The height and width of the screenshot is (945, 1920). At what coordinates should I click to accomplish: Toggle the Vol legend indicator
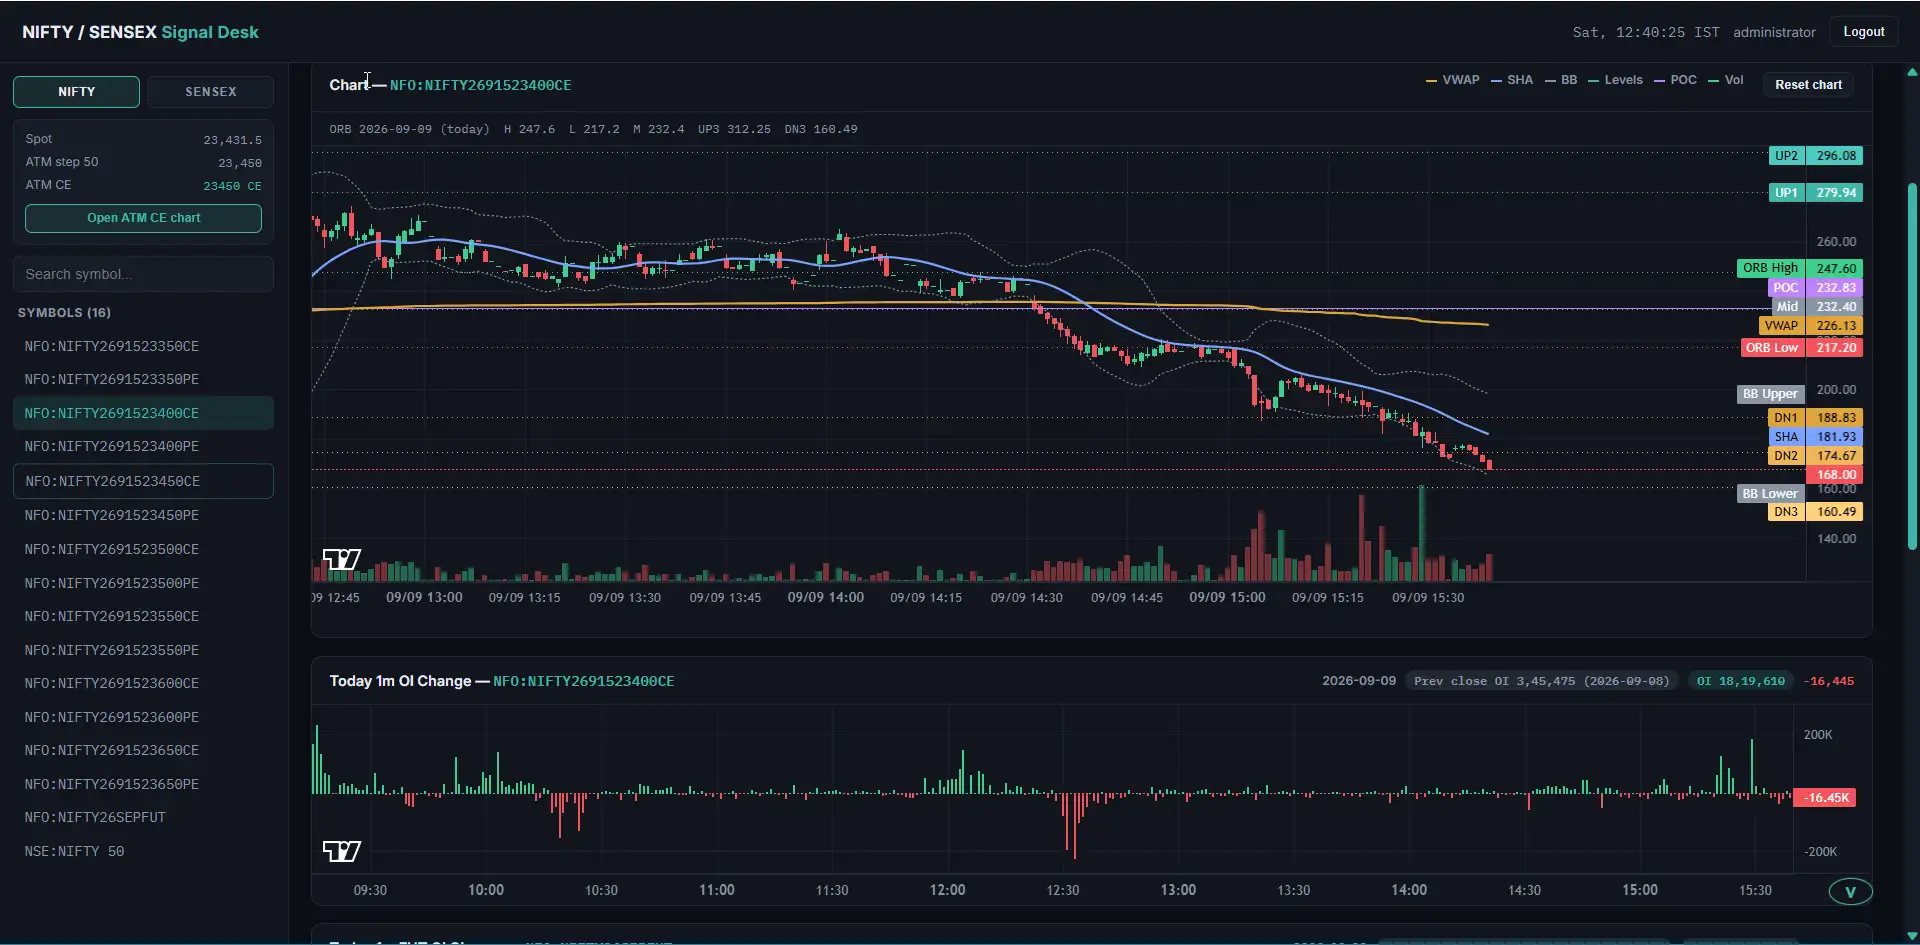(1726, 80)
